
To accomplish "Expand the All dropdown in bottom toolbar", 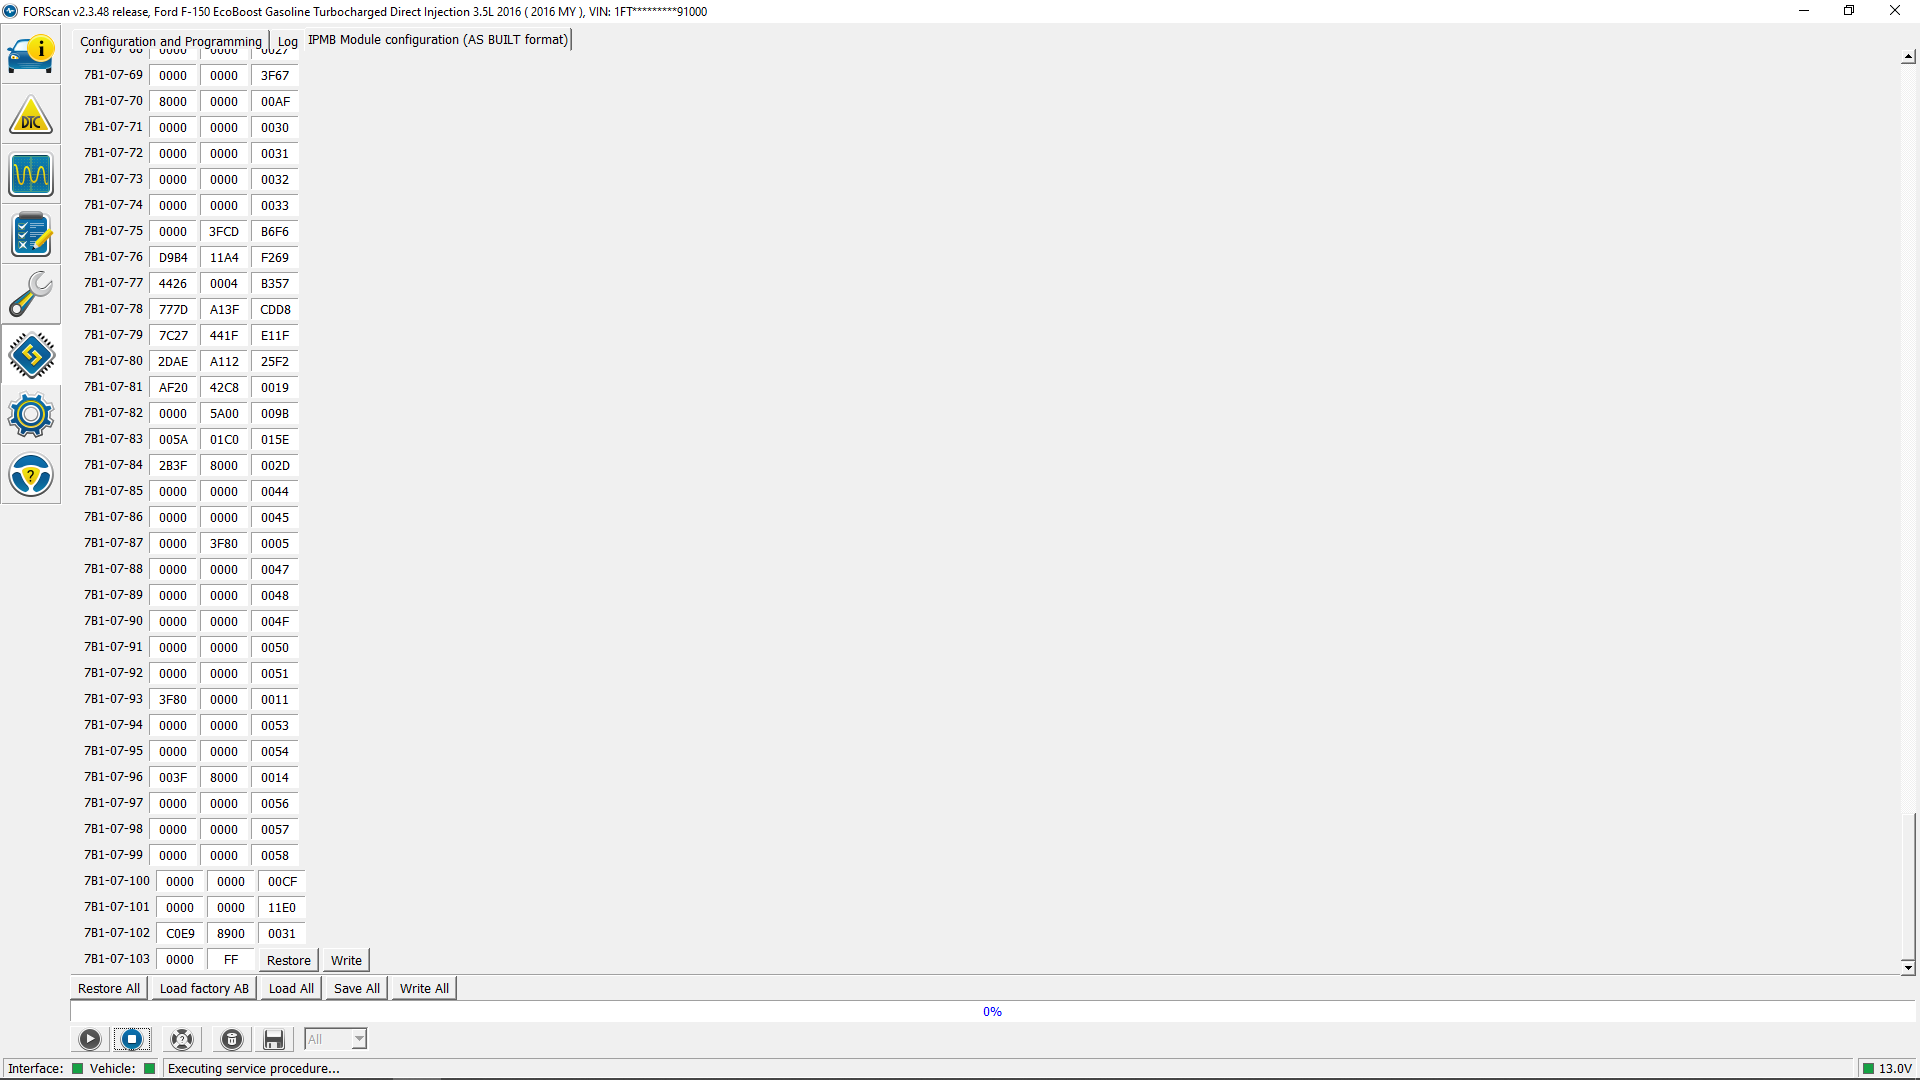I will (358, 1039).
